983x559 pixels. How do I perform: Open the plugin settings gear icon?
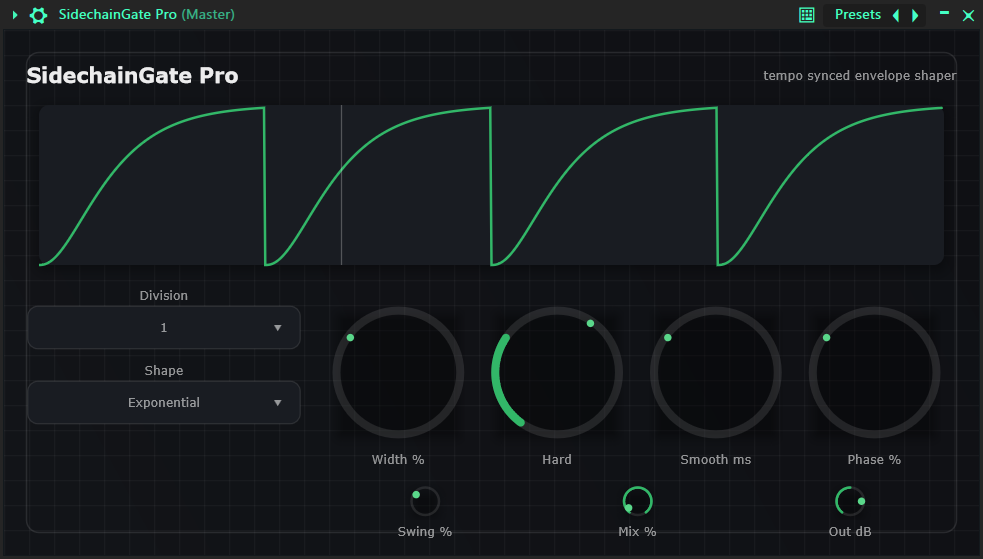[38, 15]
